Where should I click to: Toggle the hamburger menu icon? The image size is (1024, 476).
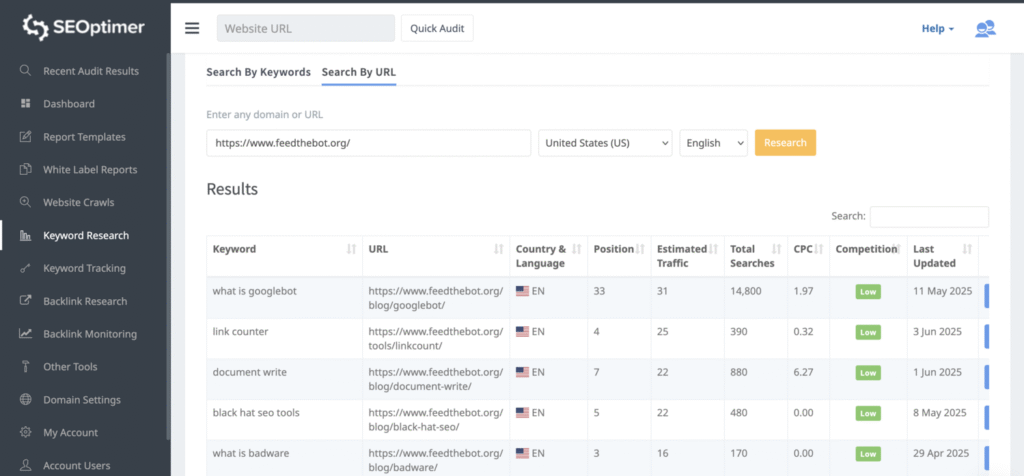[x=192, y=28]
